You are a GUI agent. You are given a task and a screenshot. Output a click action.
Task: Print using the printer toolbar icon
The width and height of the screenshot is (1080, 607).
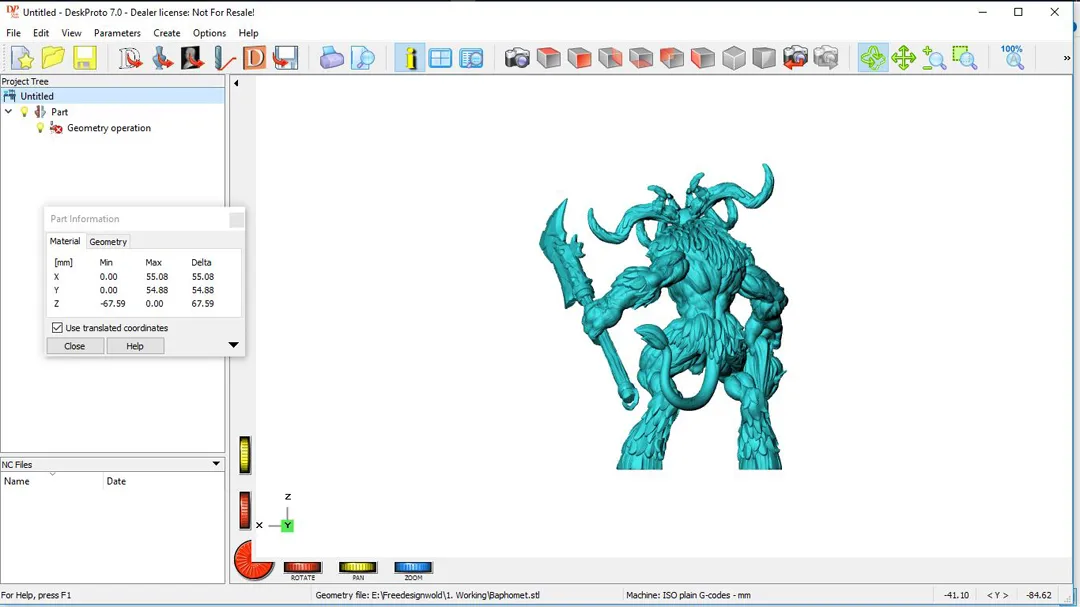click(331, 58)
